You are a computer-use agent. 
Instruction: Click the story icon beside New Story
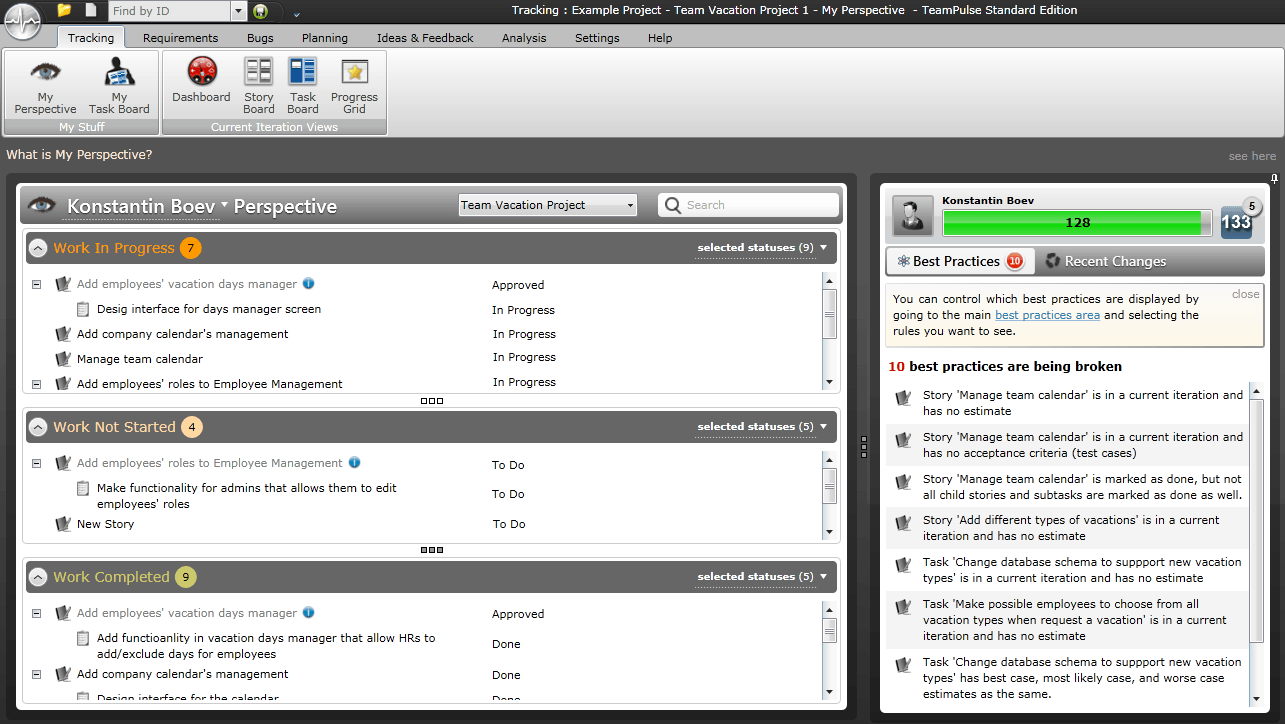click(63, 524)
